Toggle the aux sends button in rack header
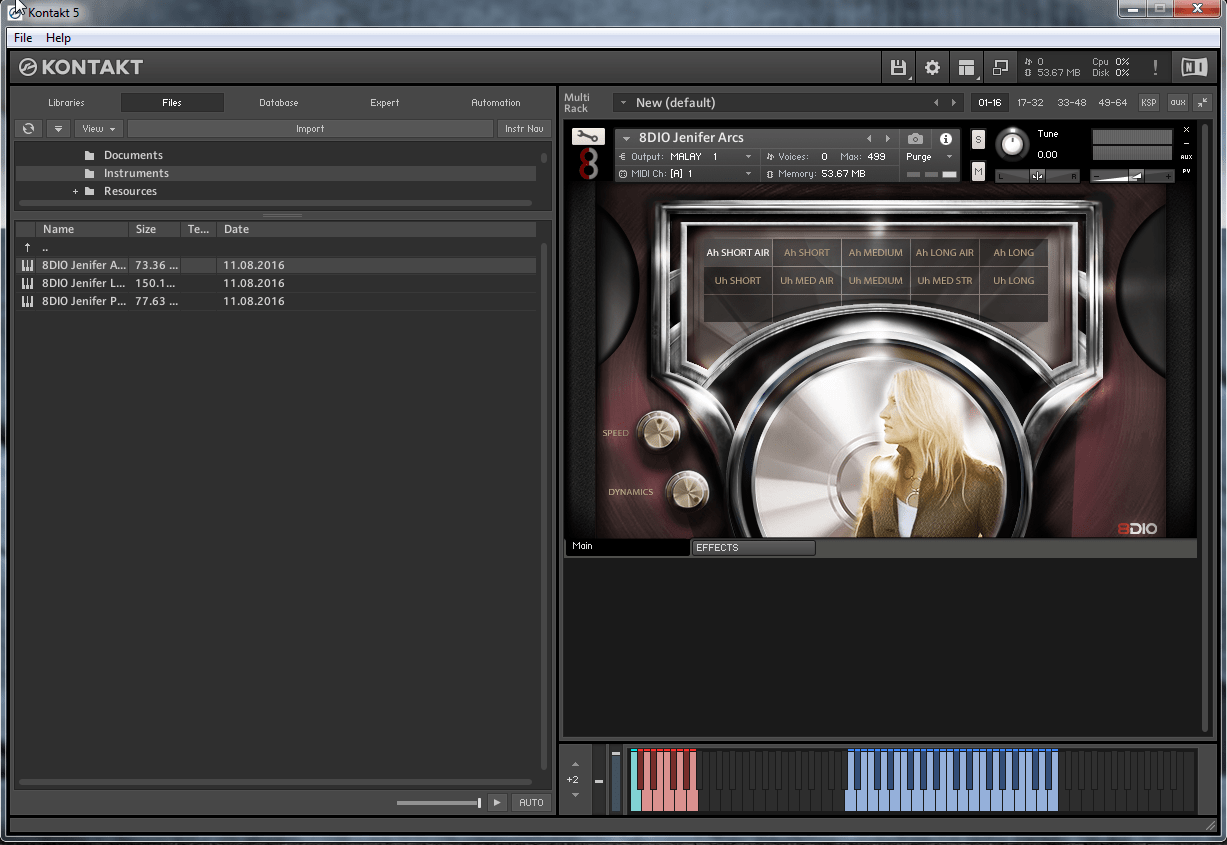 tap(1177, 102)
